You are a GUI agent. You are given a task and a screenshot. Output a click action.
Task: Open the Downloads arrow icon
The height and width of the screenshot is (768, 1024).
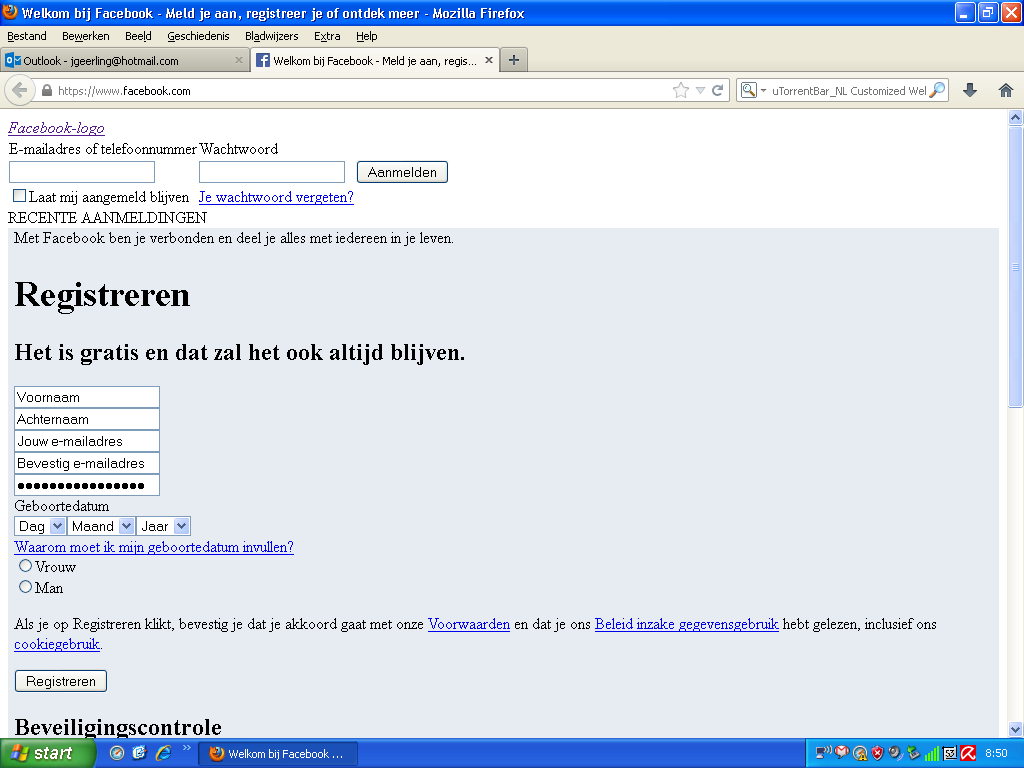point(970,90)
